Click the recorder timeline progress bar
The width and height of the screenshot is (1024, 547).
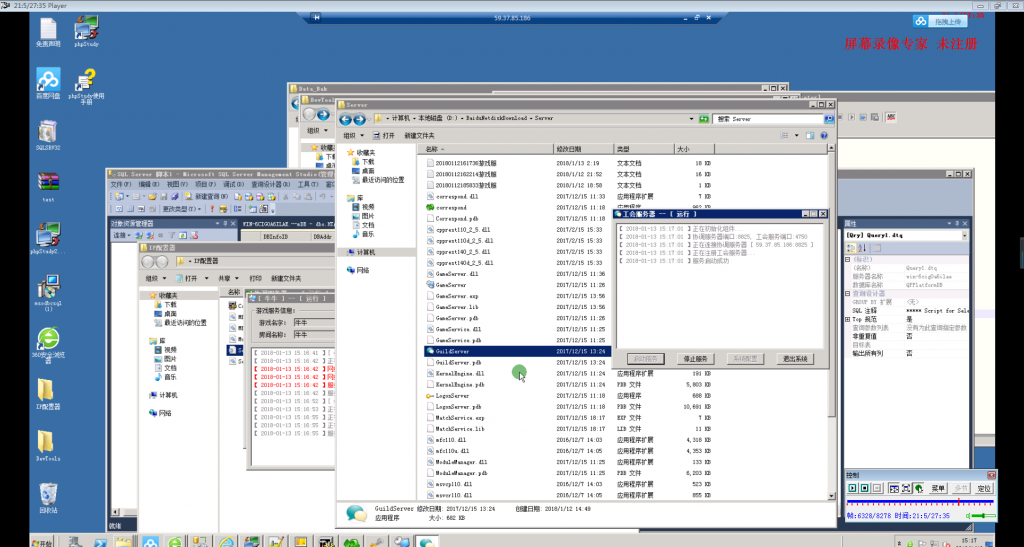tap(918, 501)
